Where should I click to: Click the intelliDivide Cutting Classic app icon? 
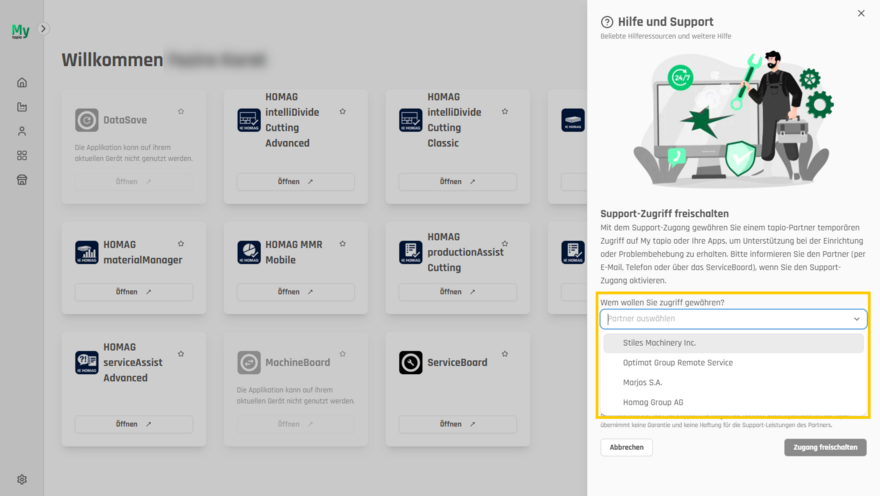pos(411,120)
